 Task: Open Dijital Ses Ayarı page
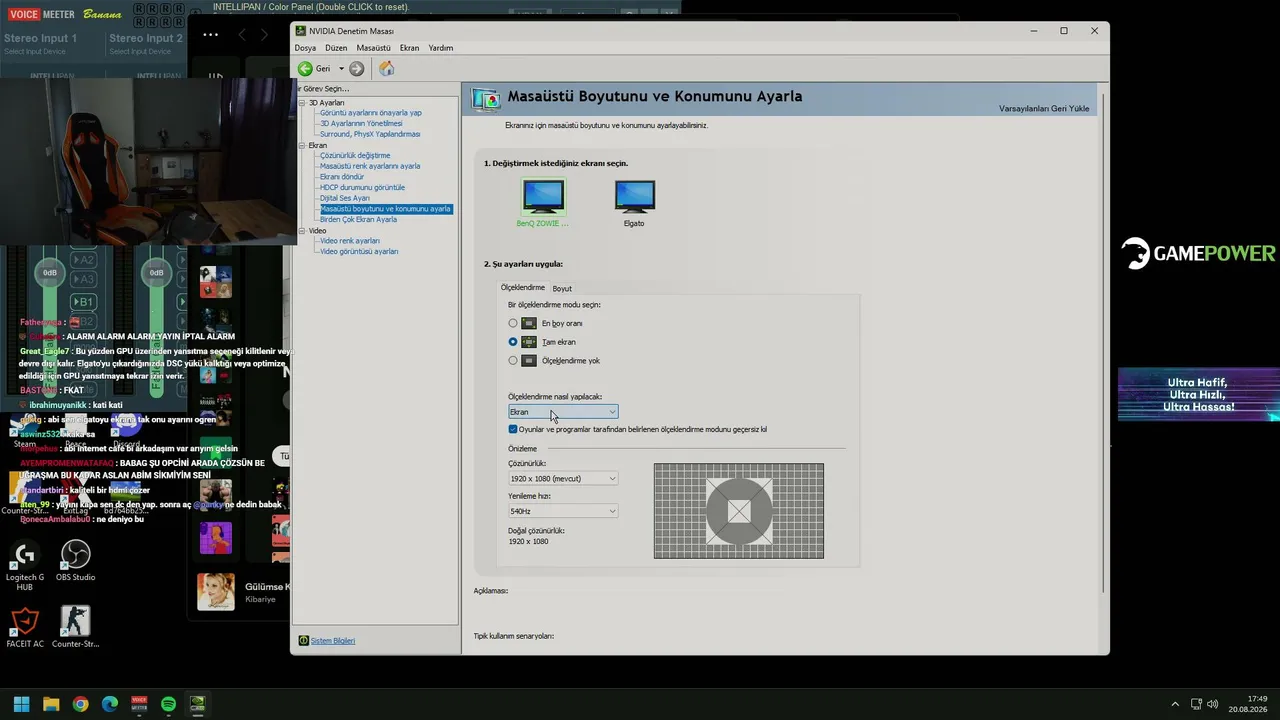coord(345,198)
